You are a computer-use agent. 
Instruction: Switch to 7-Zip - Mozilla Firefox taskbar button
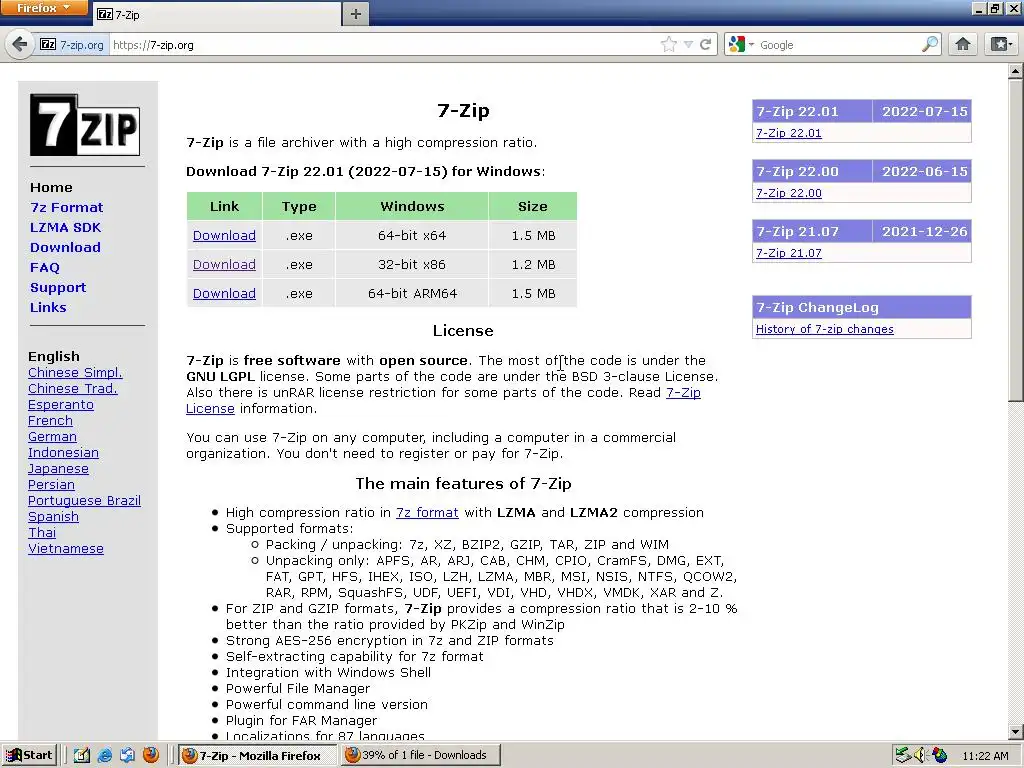[259, 755]
